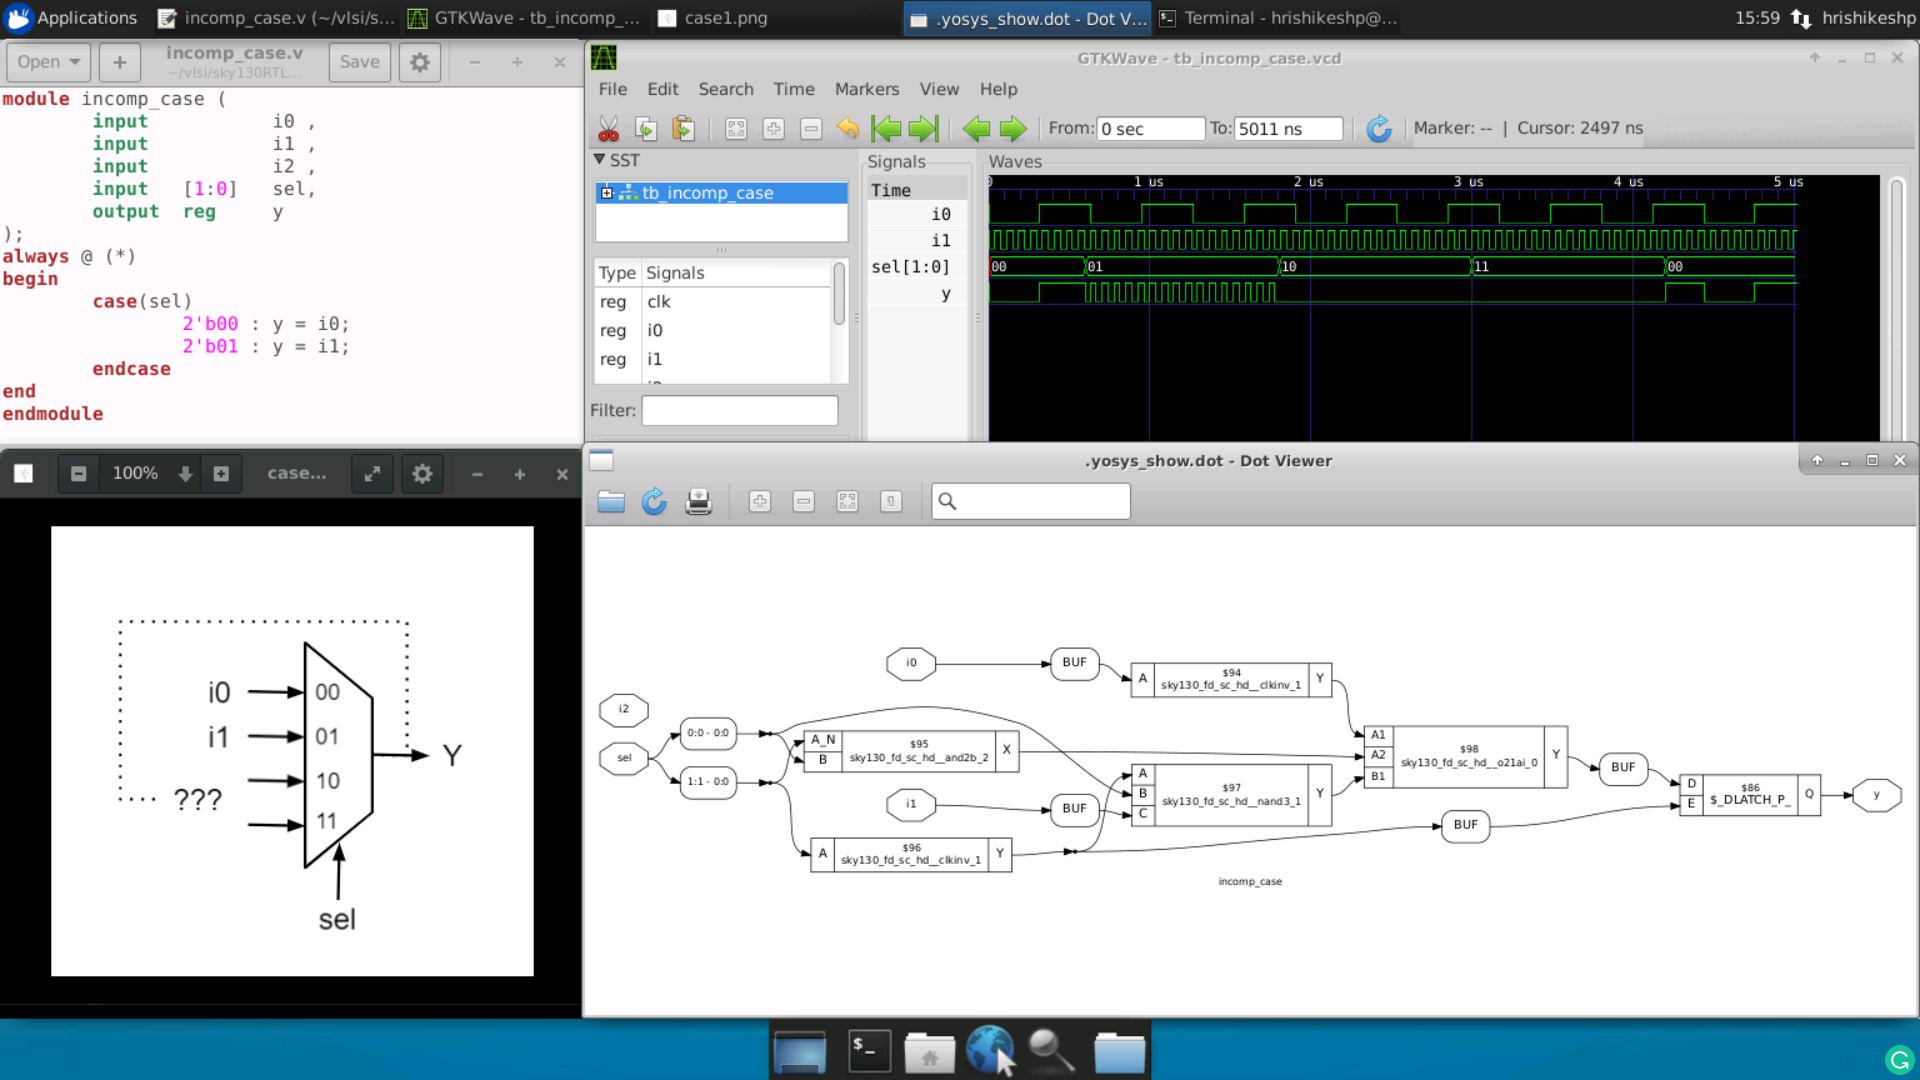Open image viewer zoom level dropdown
The image size is (1920, 1080).
click(x=185, y=474)
